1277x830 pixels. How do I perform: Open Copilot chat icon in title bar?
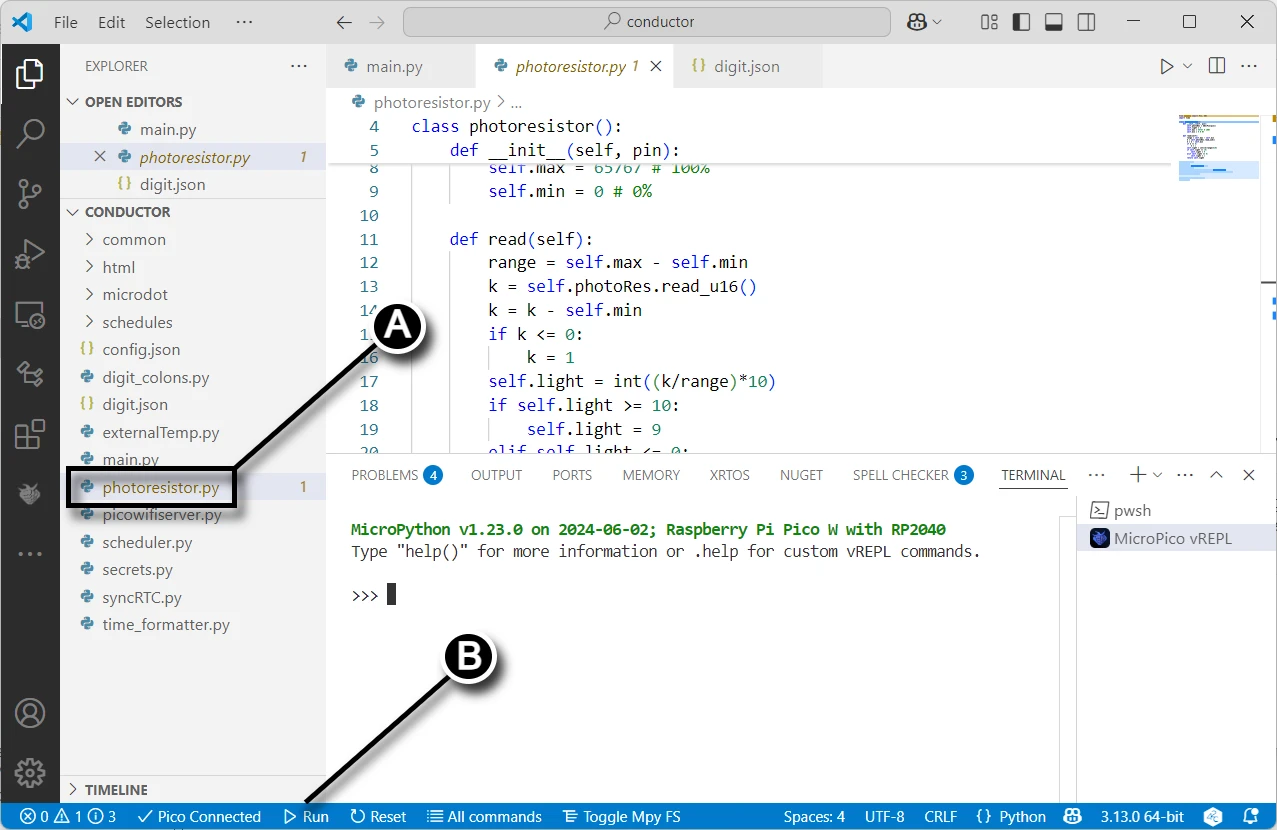tap(917, 22)
